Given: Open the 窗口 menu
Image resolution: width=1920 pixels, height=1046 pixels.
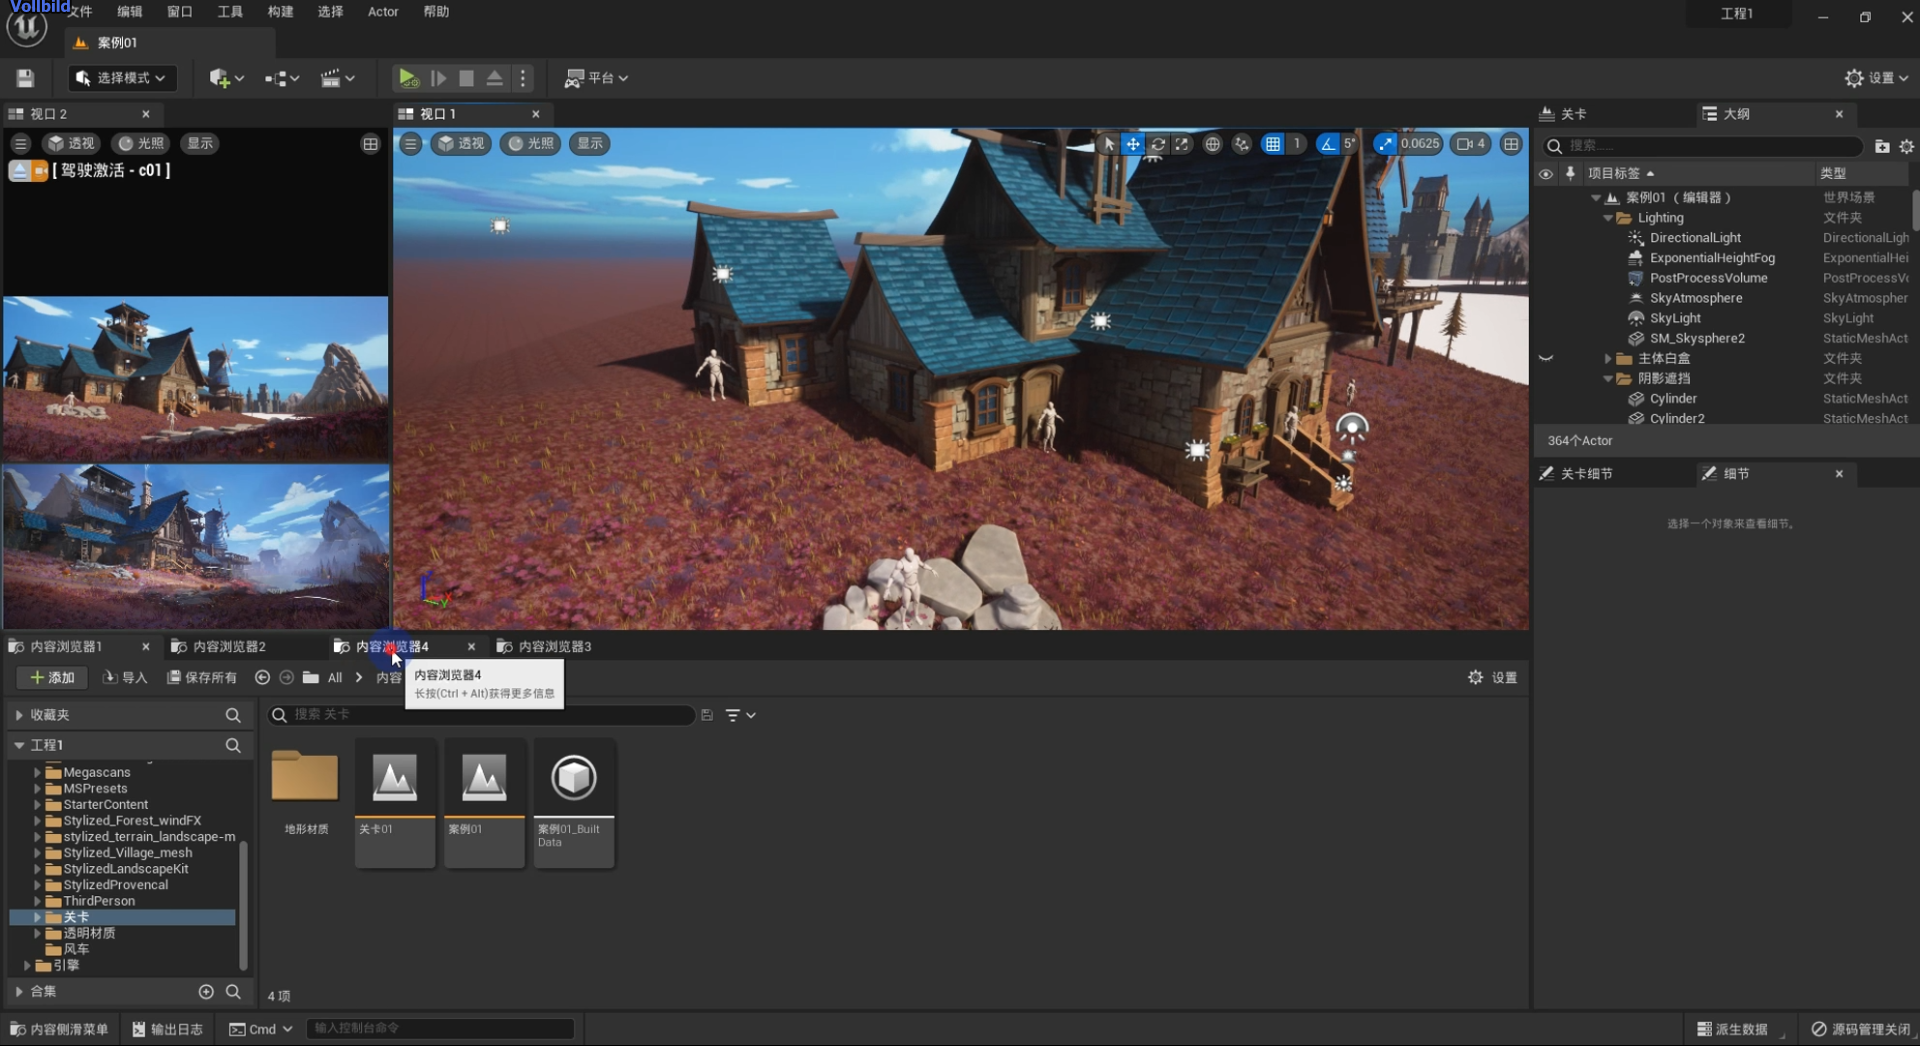Looking at the screenshot, I should pos(180,12).
